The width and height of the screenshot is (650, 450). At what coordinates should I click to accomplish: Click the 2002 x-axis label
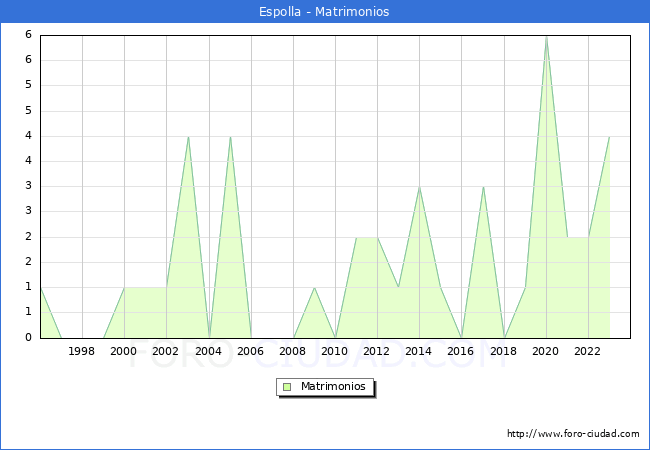[165, 351]
